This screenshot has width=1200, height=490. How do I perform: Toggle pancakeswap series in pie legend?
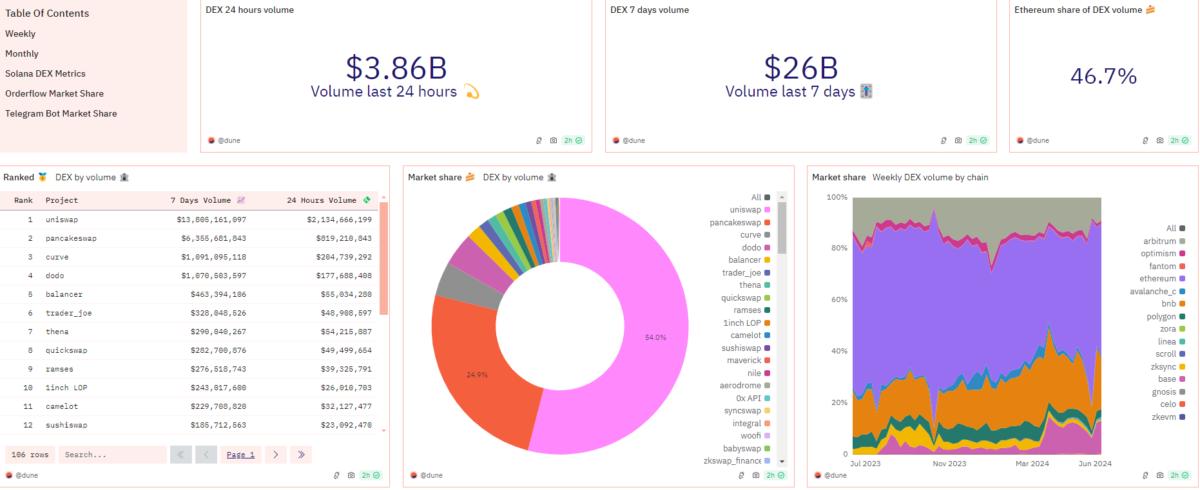pos(741,222)
